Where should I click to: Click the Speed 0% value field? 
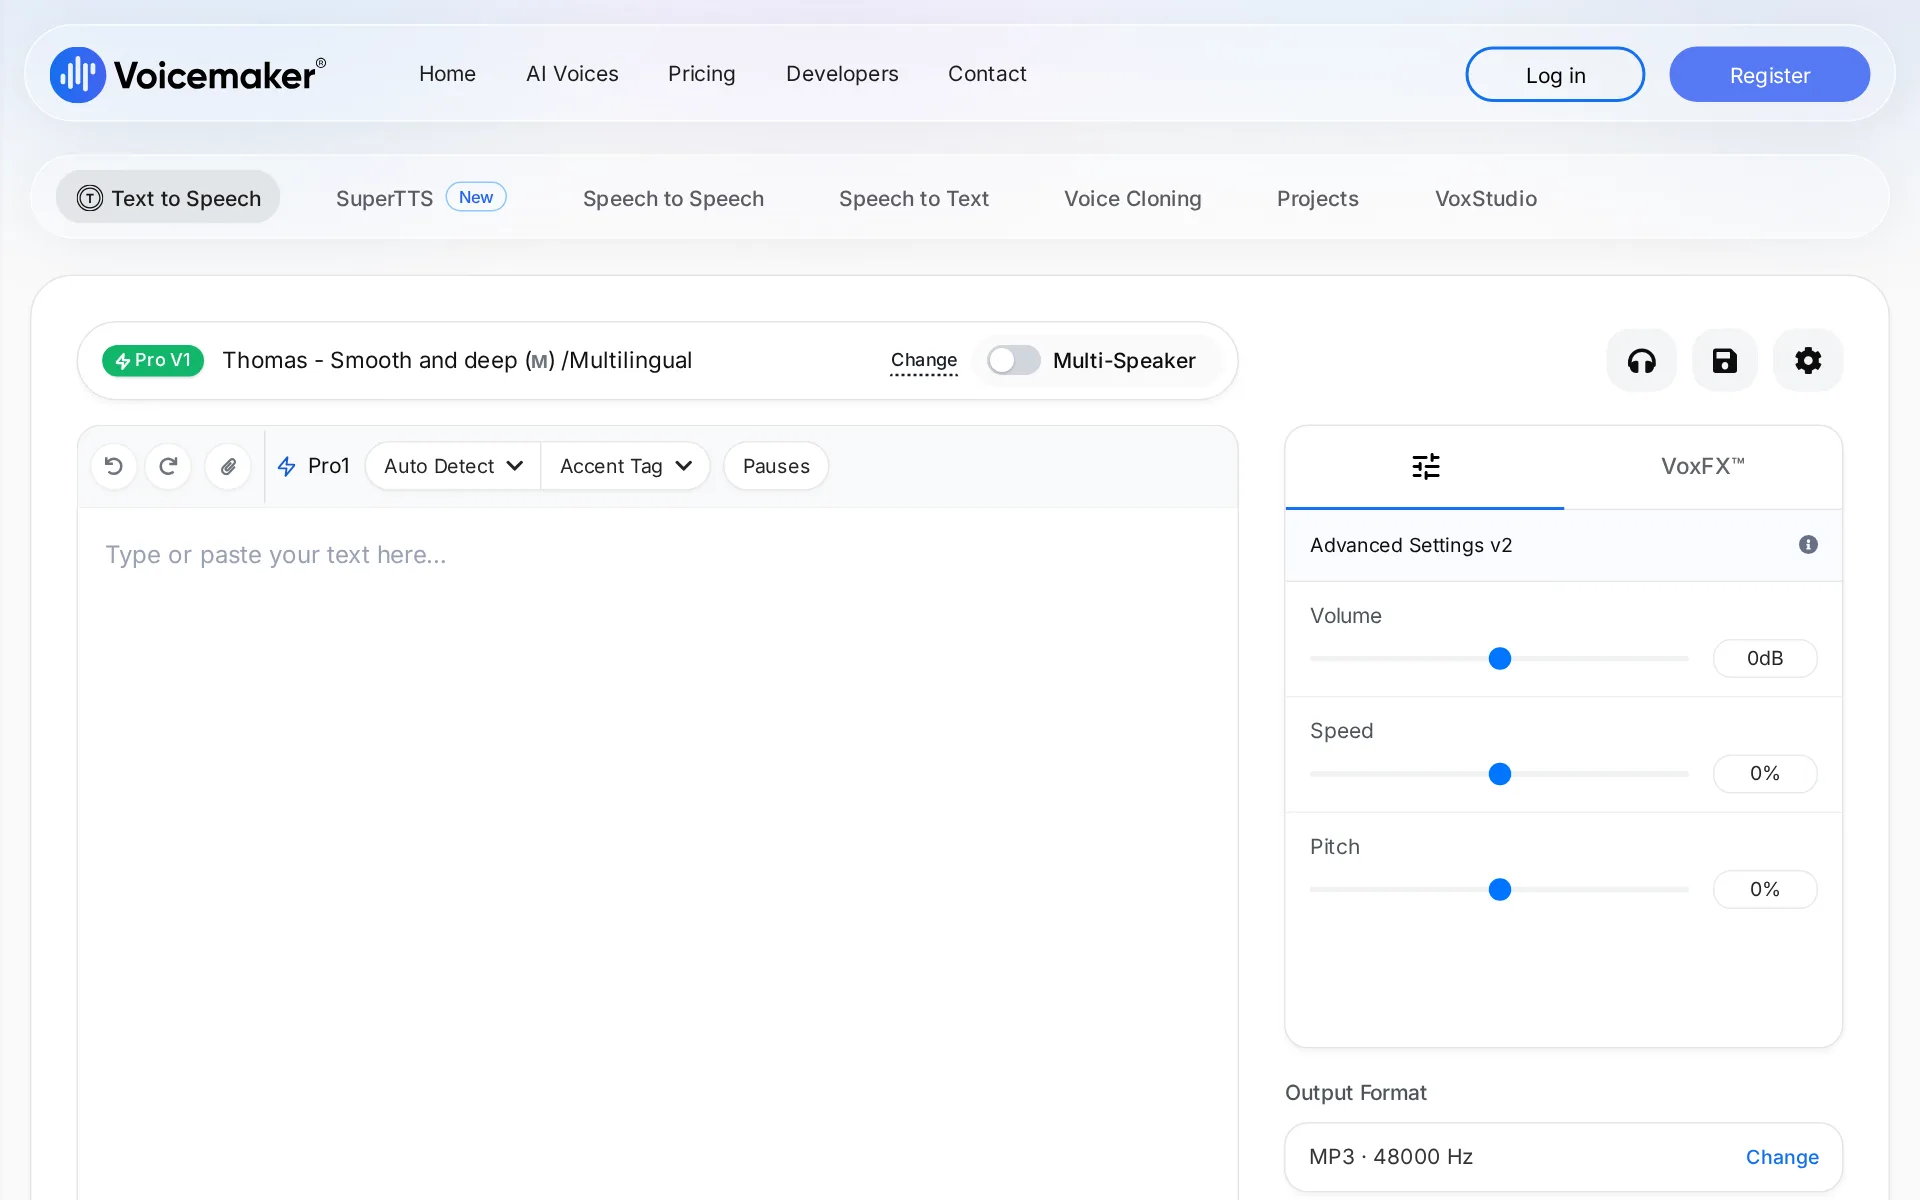pos(1765,774)
